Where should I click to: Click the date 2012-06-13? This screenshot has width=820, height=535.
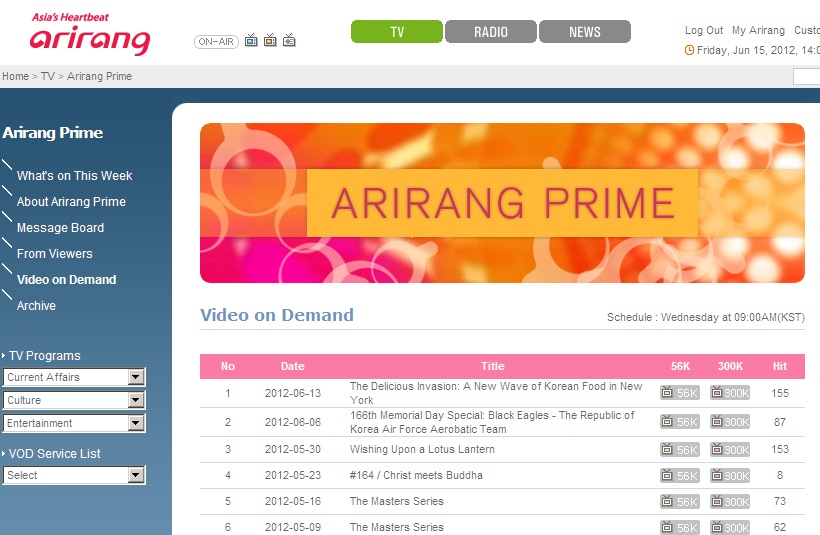(x=293, y=393)
